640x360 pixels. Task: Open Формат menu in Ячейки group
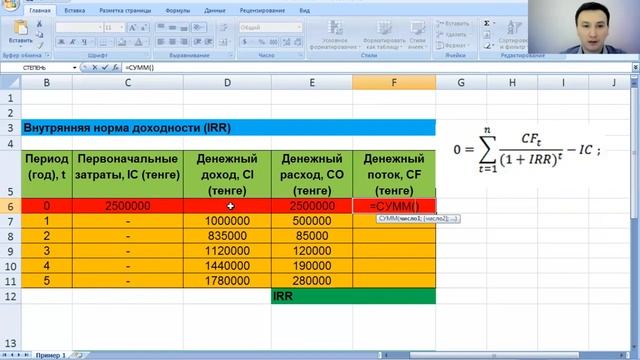452,45
